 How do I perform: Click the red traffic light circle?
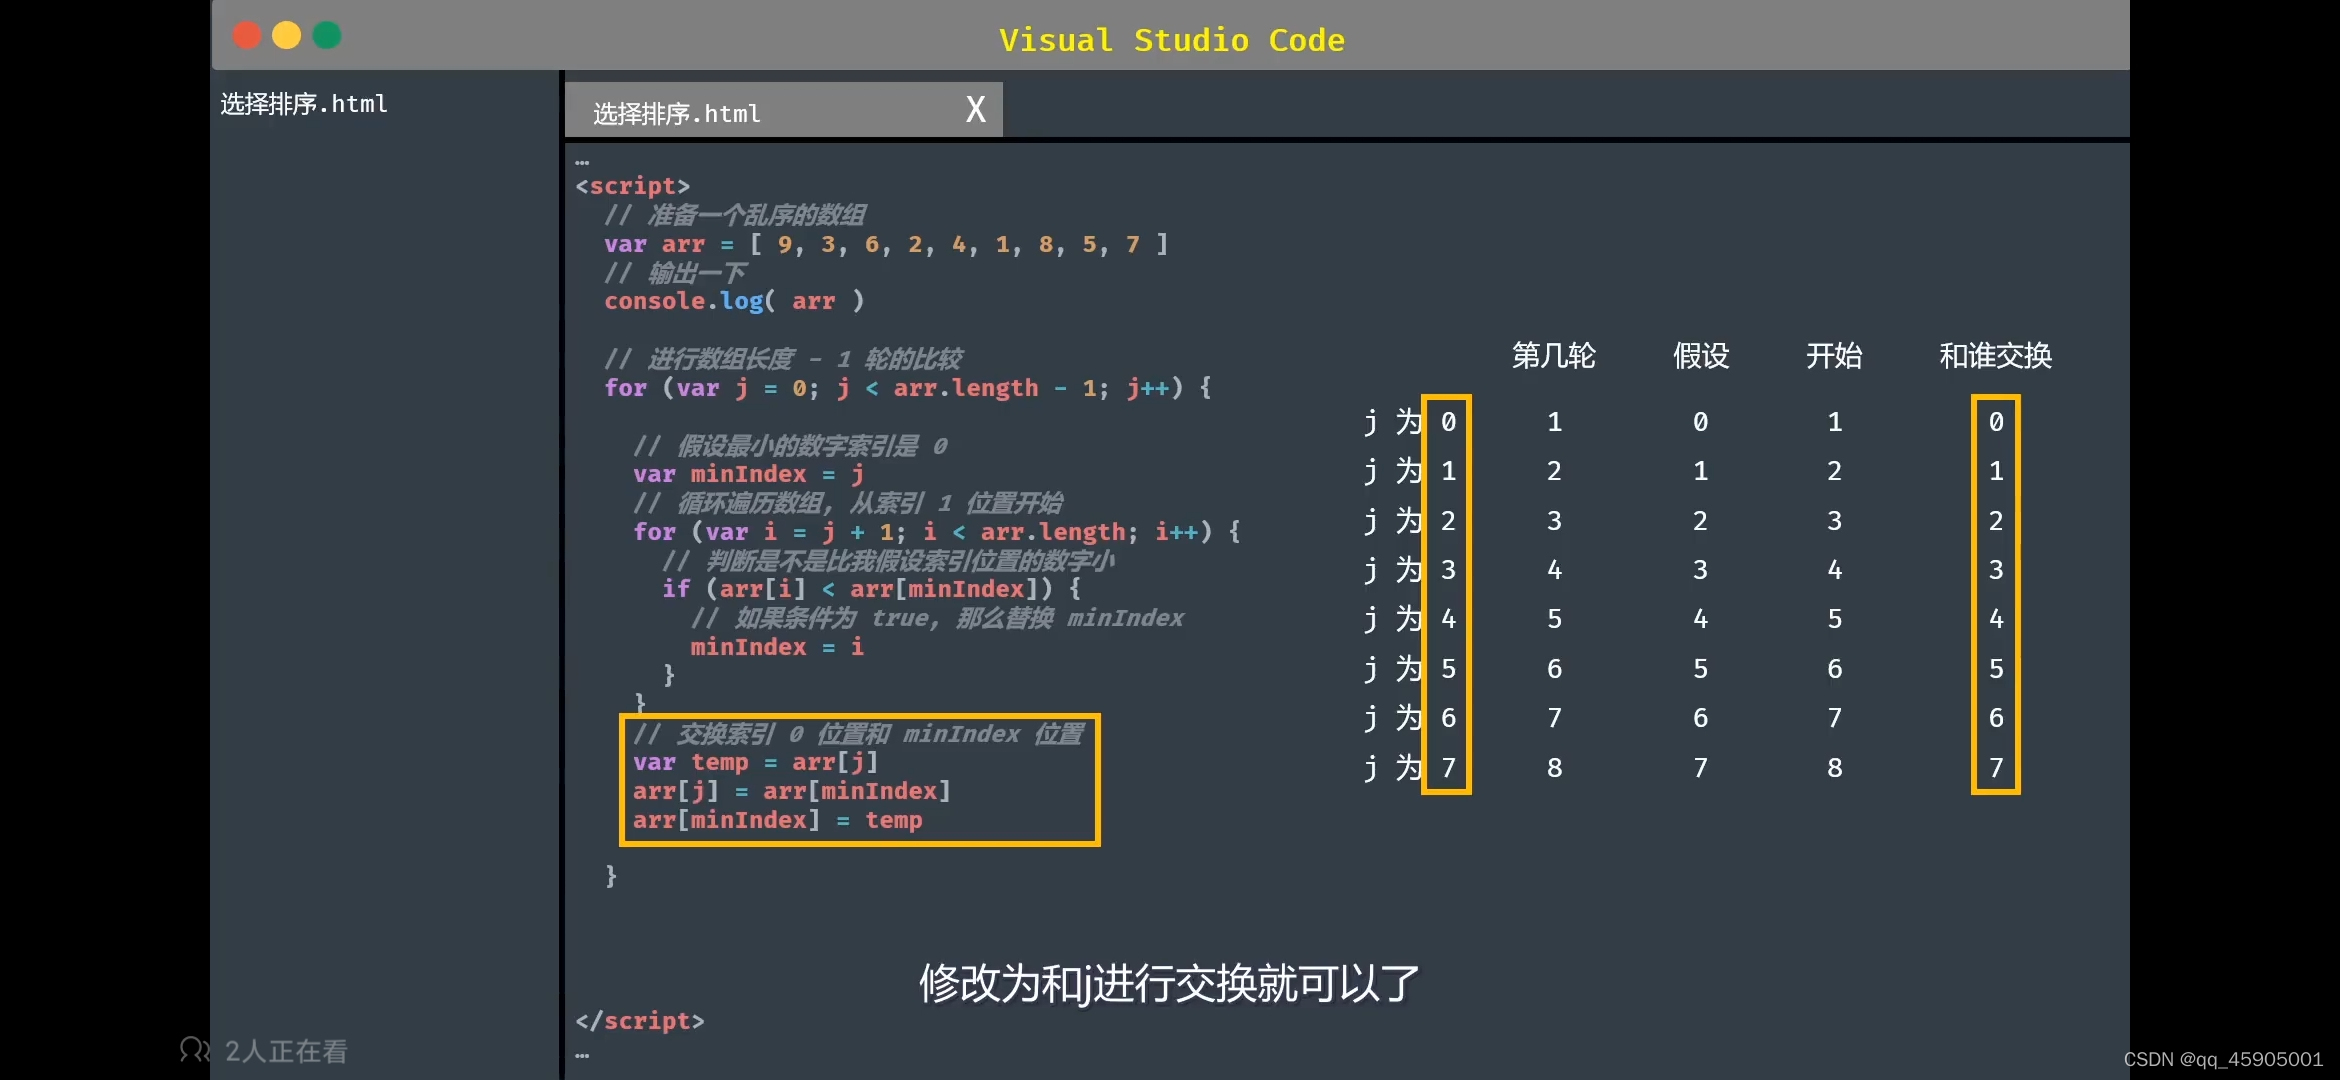tap(246, 35)
